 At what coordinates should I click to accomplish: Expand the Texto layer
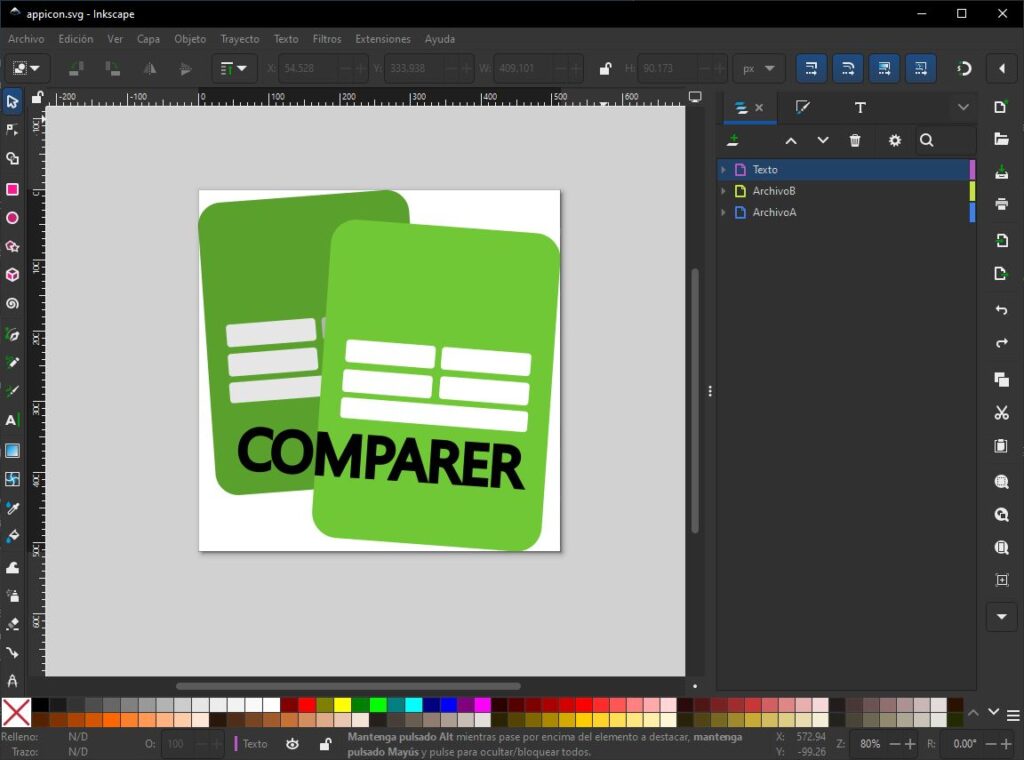tap(723, 170)
